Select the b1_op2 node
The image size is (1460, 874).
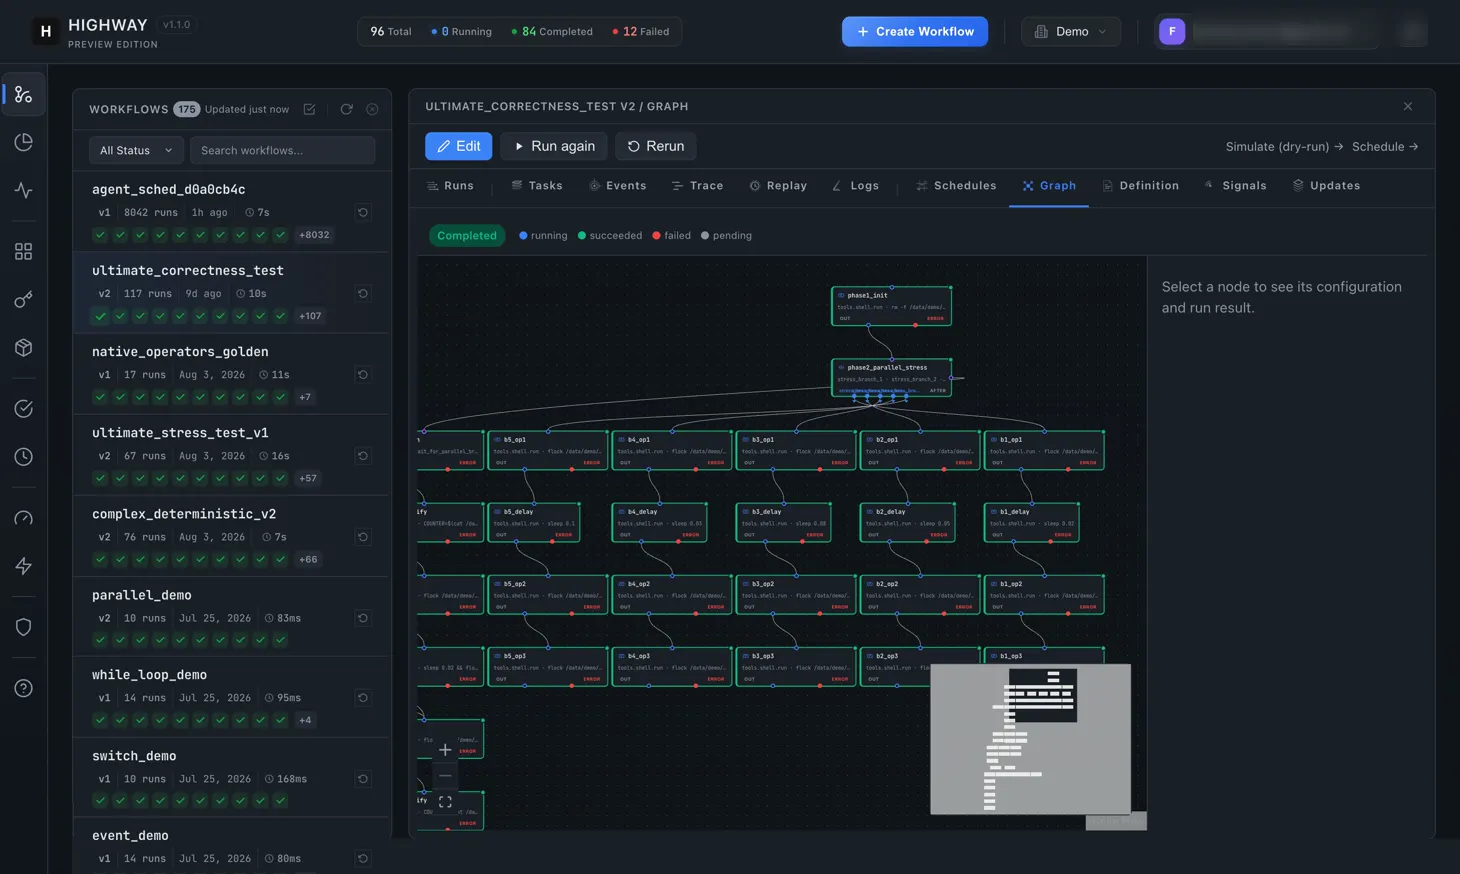(x=1044, y=594)
